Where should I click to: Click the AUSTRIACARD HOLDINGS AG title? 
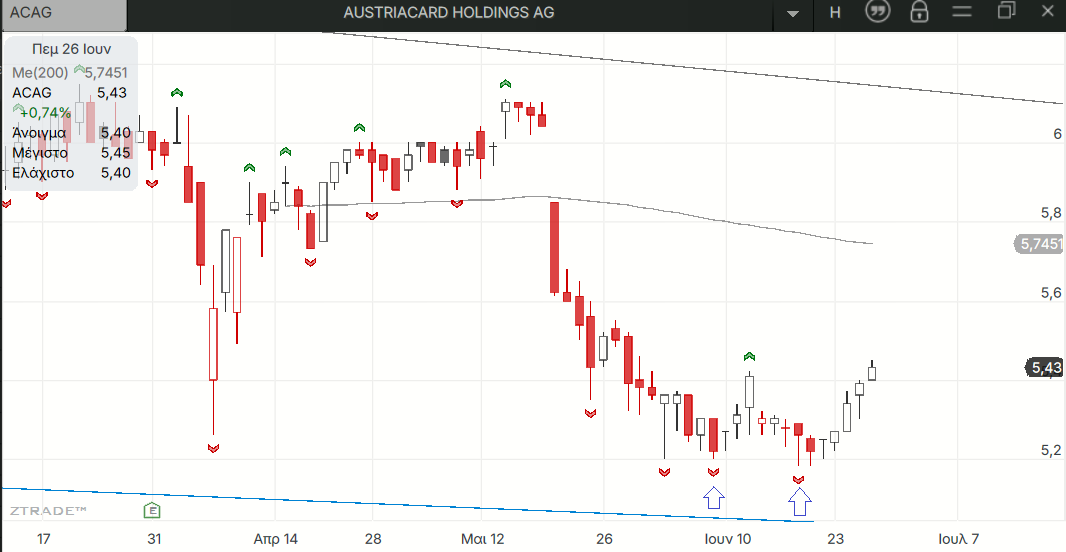coord(449,12)
